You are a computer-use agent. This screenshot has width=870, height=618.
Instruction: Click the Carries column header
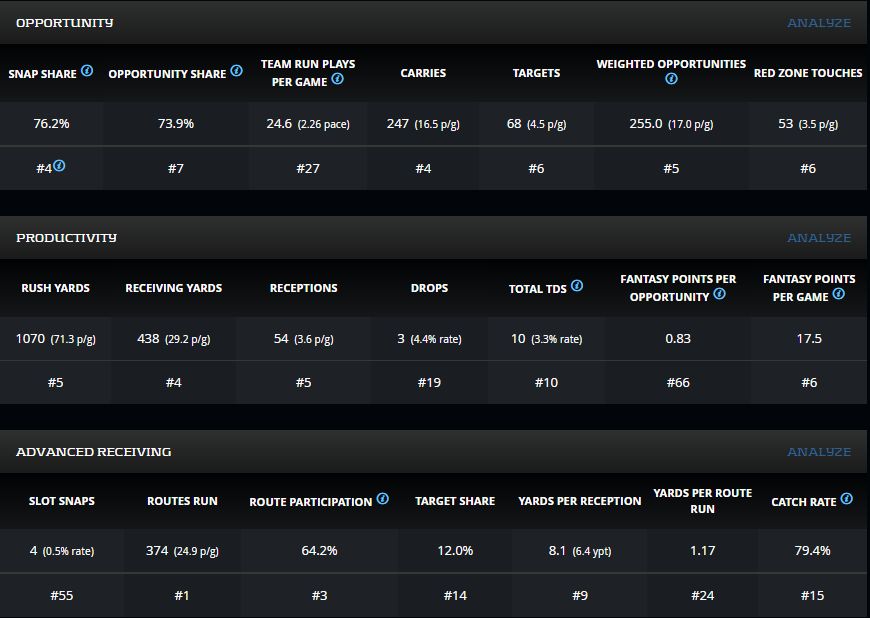click(423, 73)
